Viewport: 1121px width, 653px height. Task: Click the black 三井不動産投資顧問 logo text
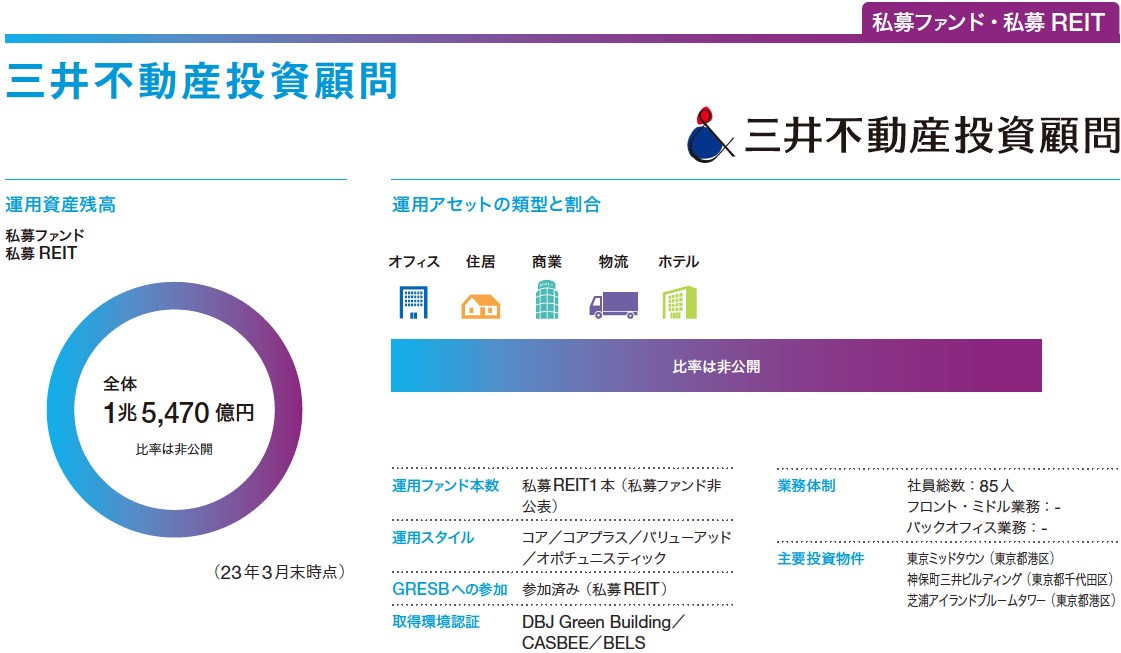click(932, 135)
